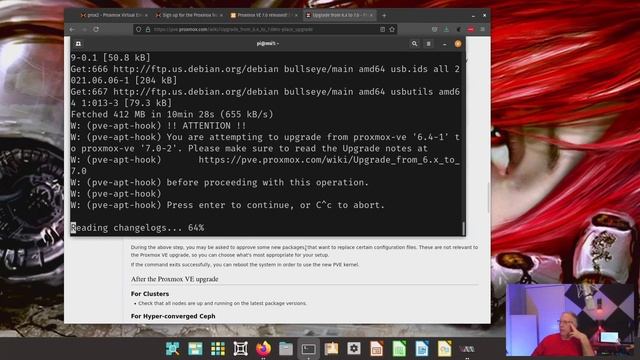
Task: Close the Upgrade from 6.x to 7.0 tab
Action: (x=371, y=15)
